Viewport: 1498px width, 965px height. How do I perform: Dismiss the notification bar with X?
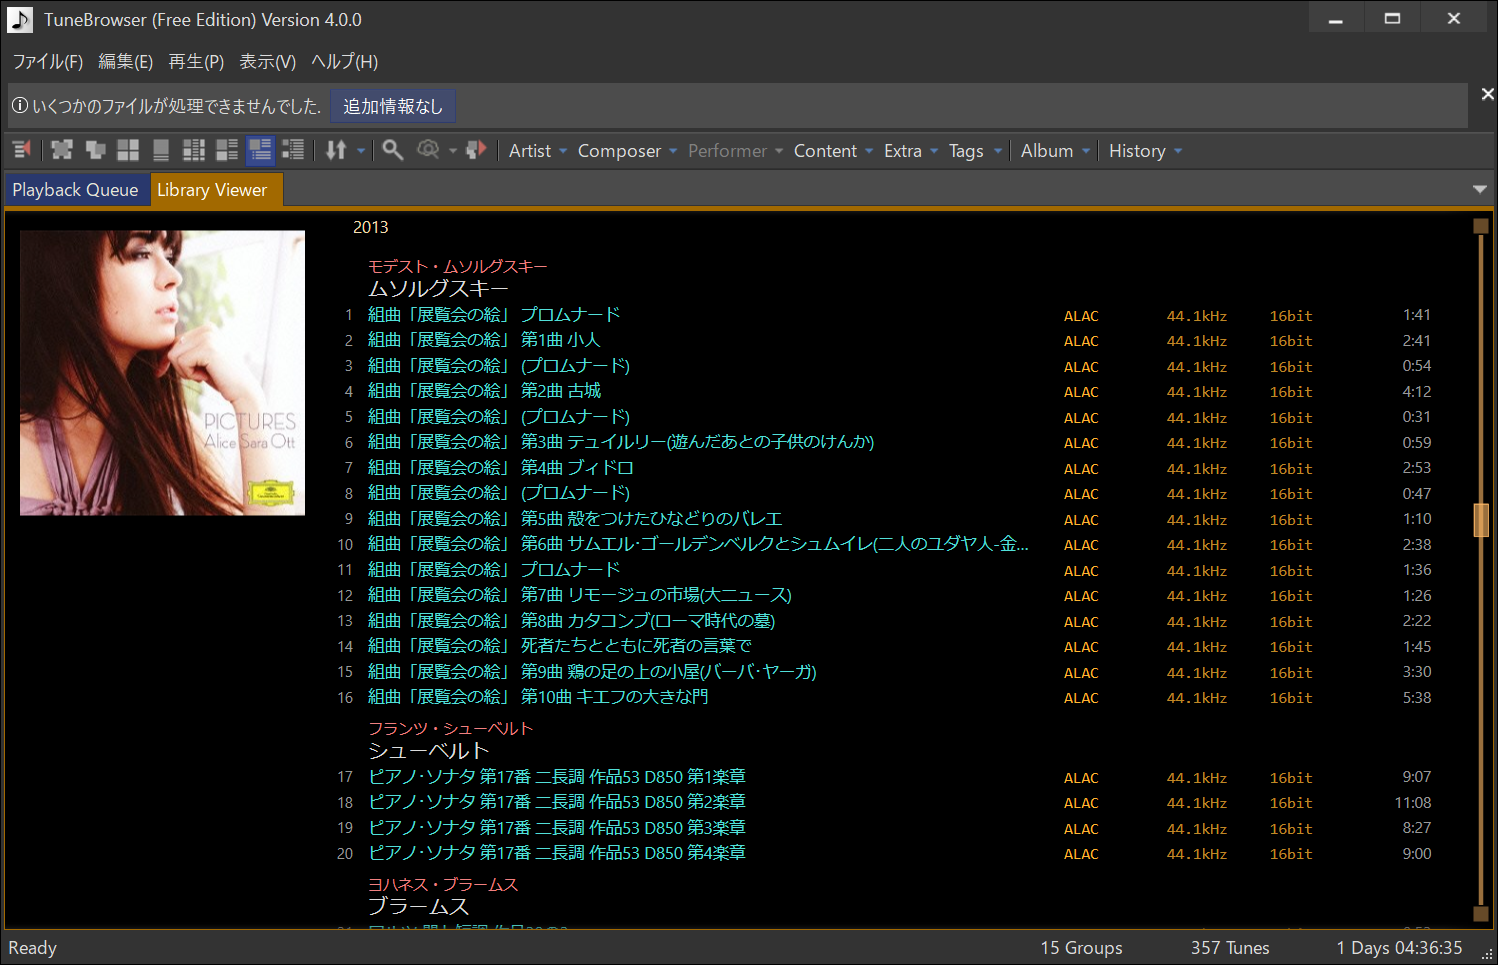pyautogui.click(x=1487, y=94)
